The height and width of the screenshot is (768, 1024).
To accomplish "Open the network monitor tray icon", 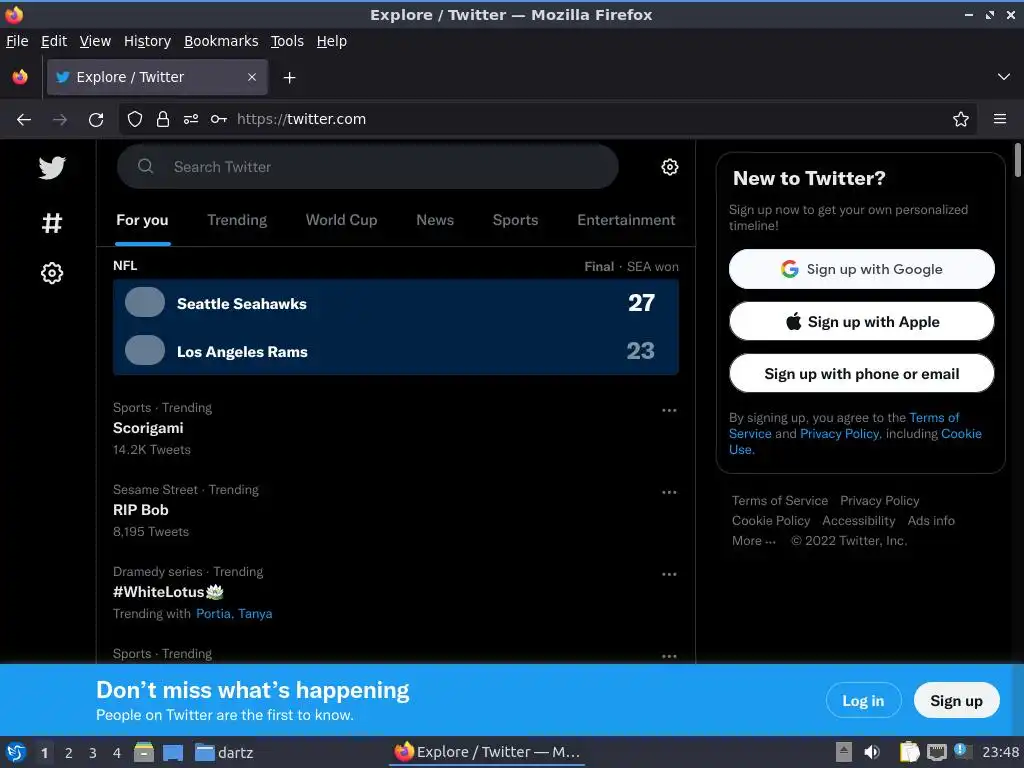I will [936, 752].
